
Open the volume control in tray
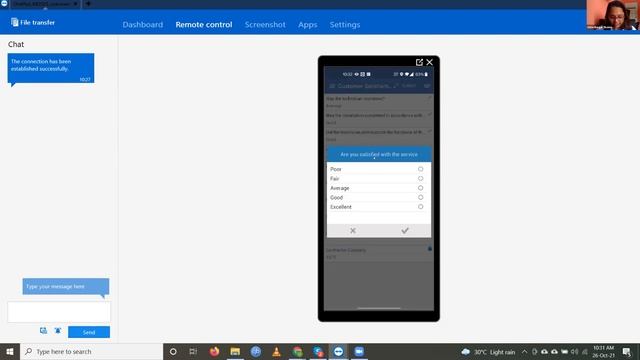(x=575, y=352)
